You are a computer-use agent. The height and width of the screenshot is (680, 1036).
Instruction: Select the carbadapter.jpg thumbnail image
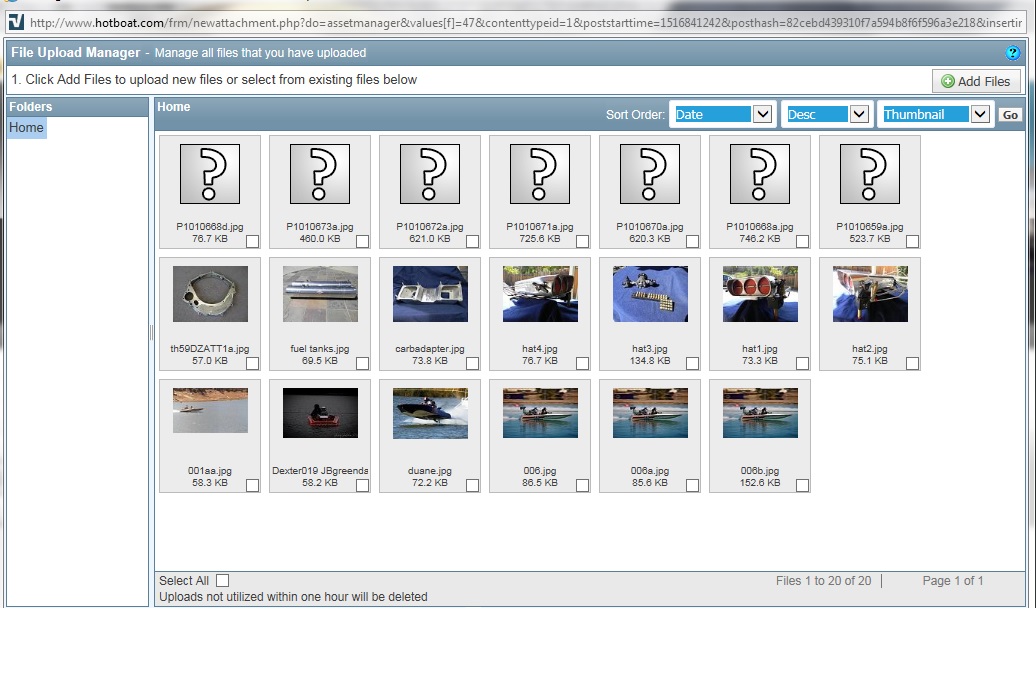point(430,294)
